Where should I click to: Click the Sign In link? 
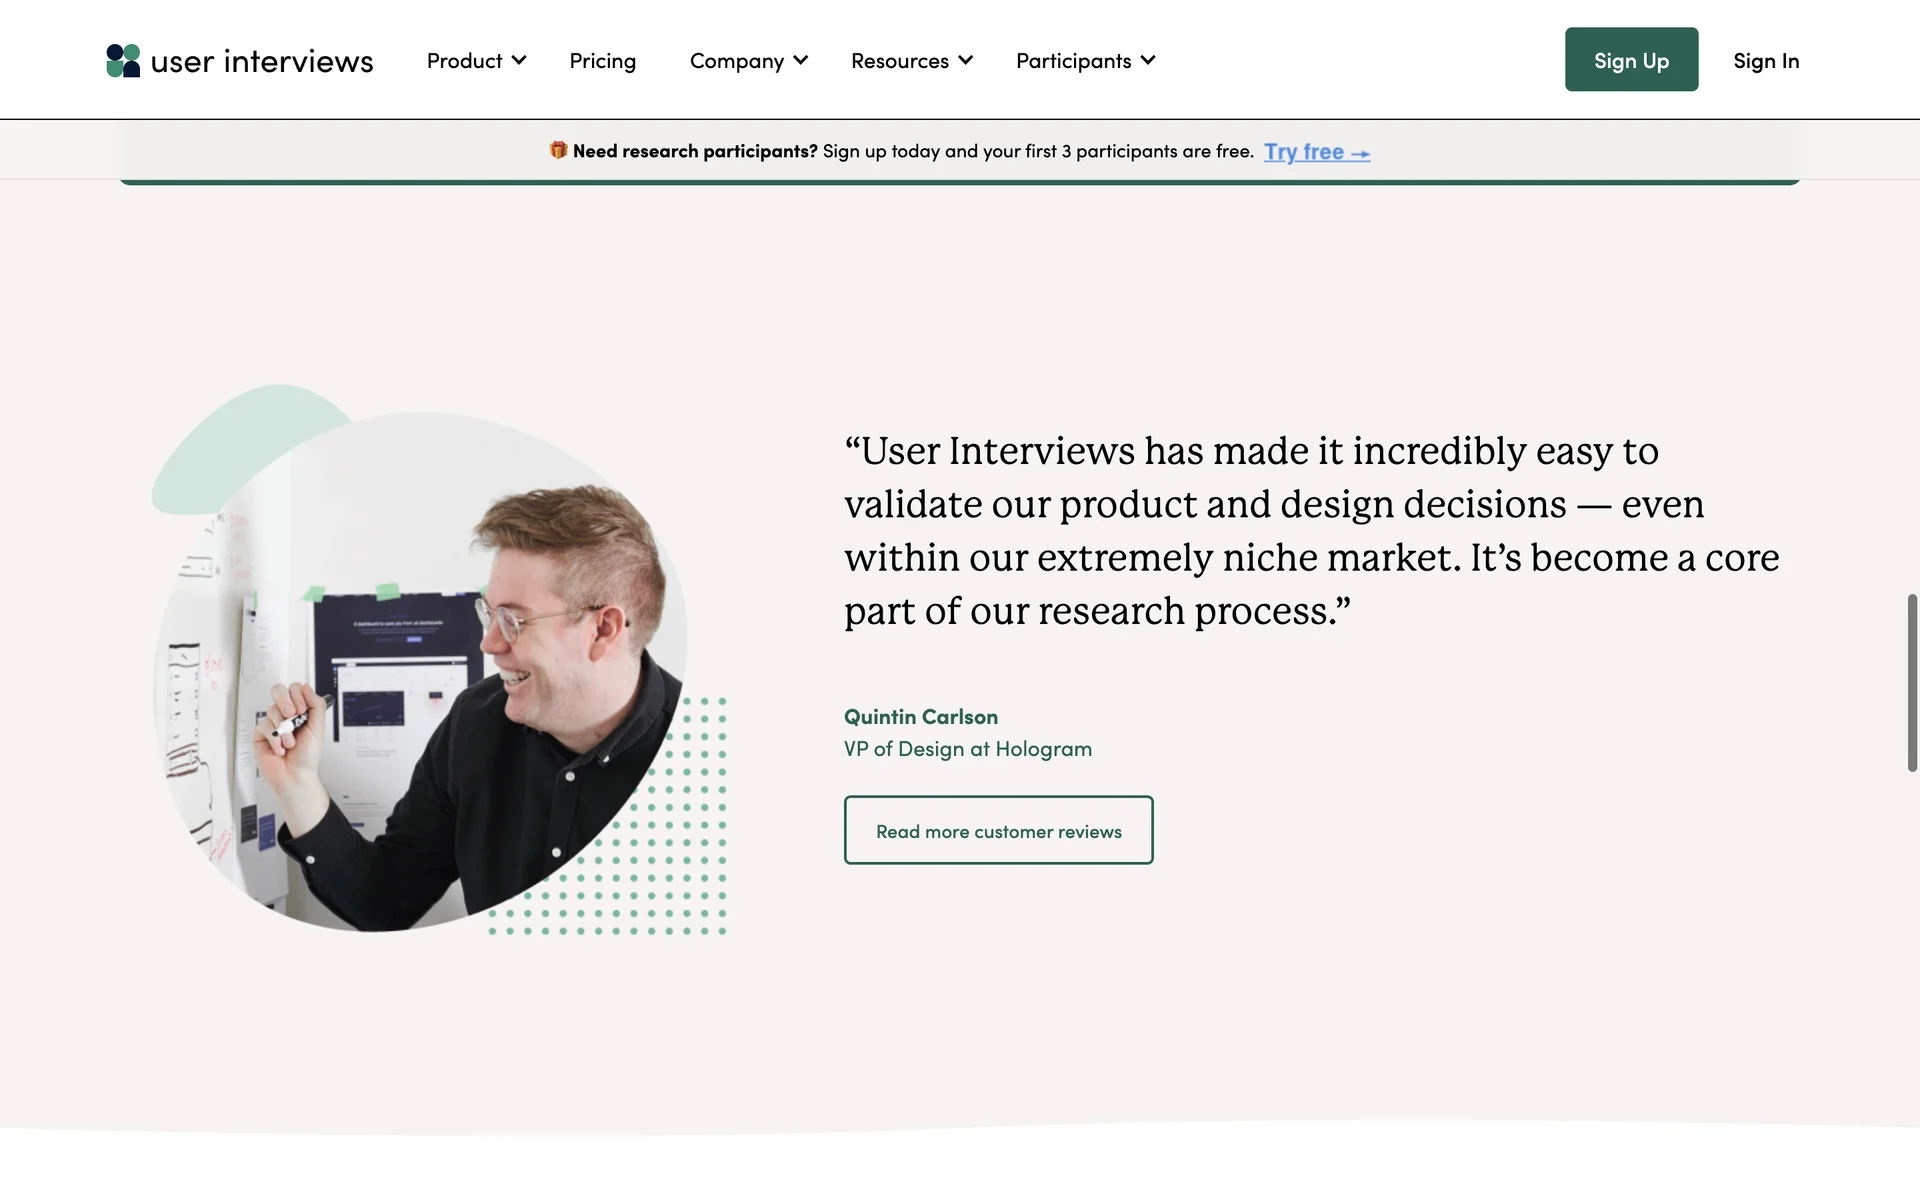point(1765,61)
